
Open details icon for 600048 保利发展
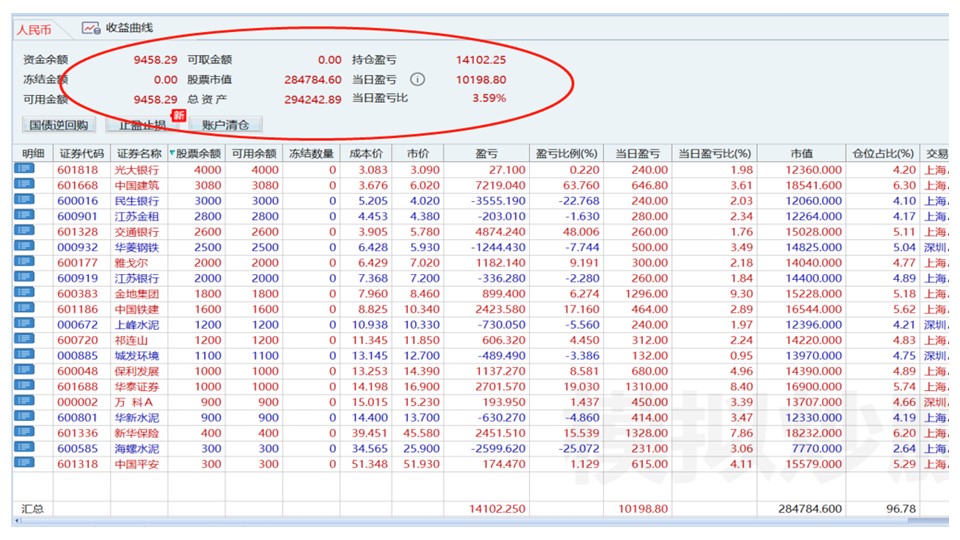click(x=24, y=370)
